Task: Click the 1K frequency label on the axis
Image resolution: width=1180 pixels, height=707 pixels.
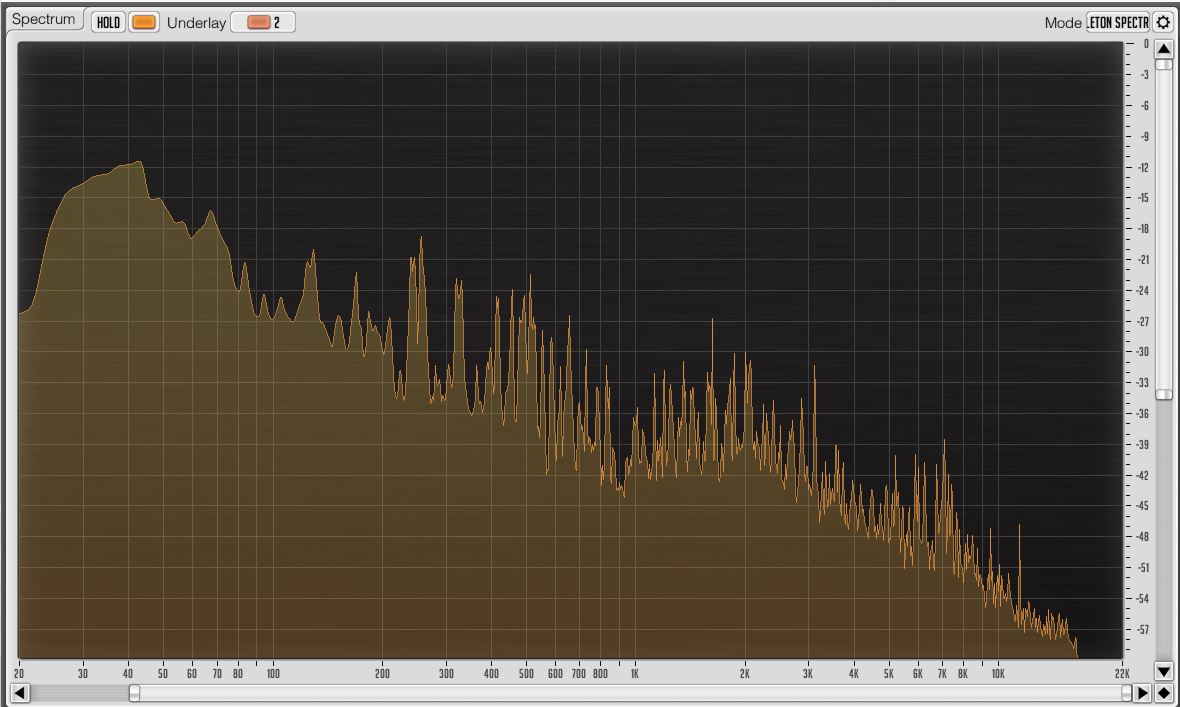Action: coord(634,674)
